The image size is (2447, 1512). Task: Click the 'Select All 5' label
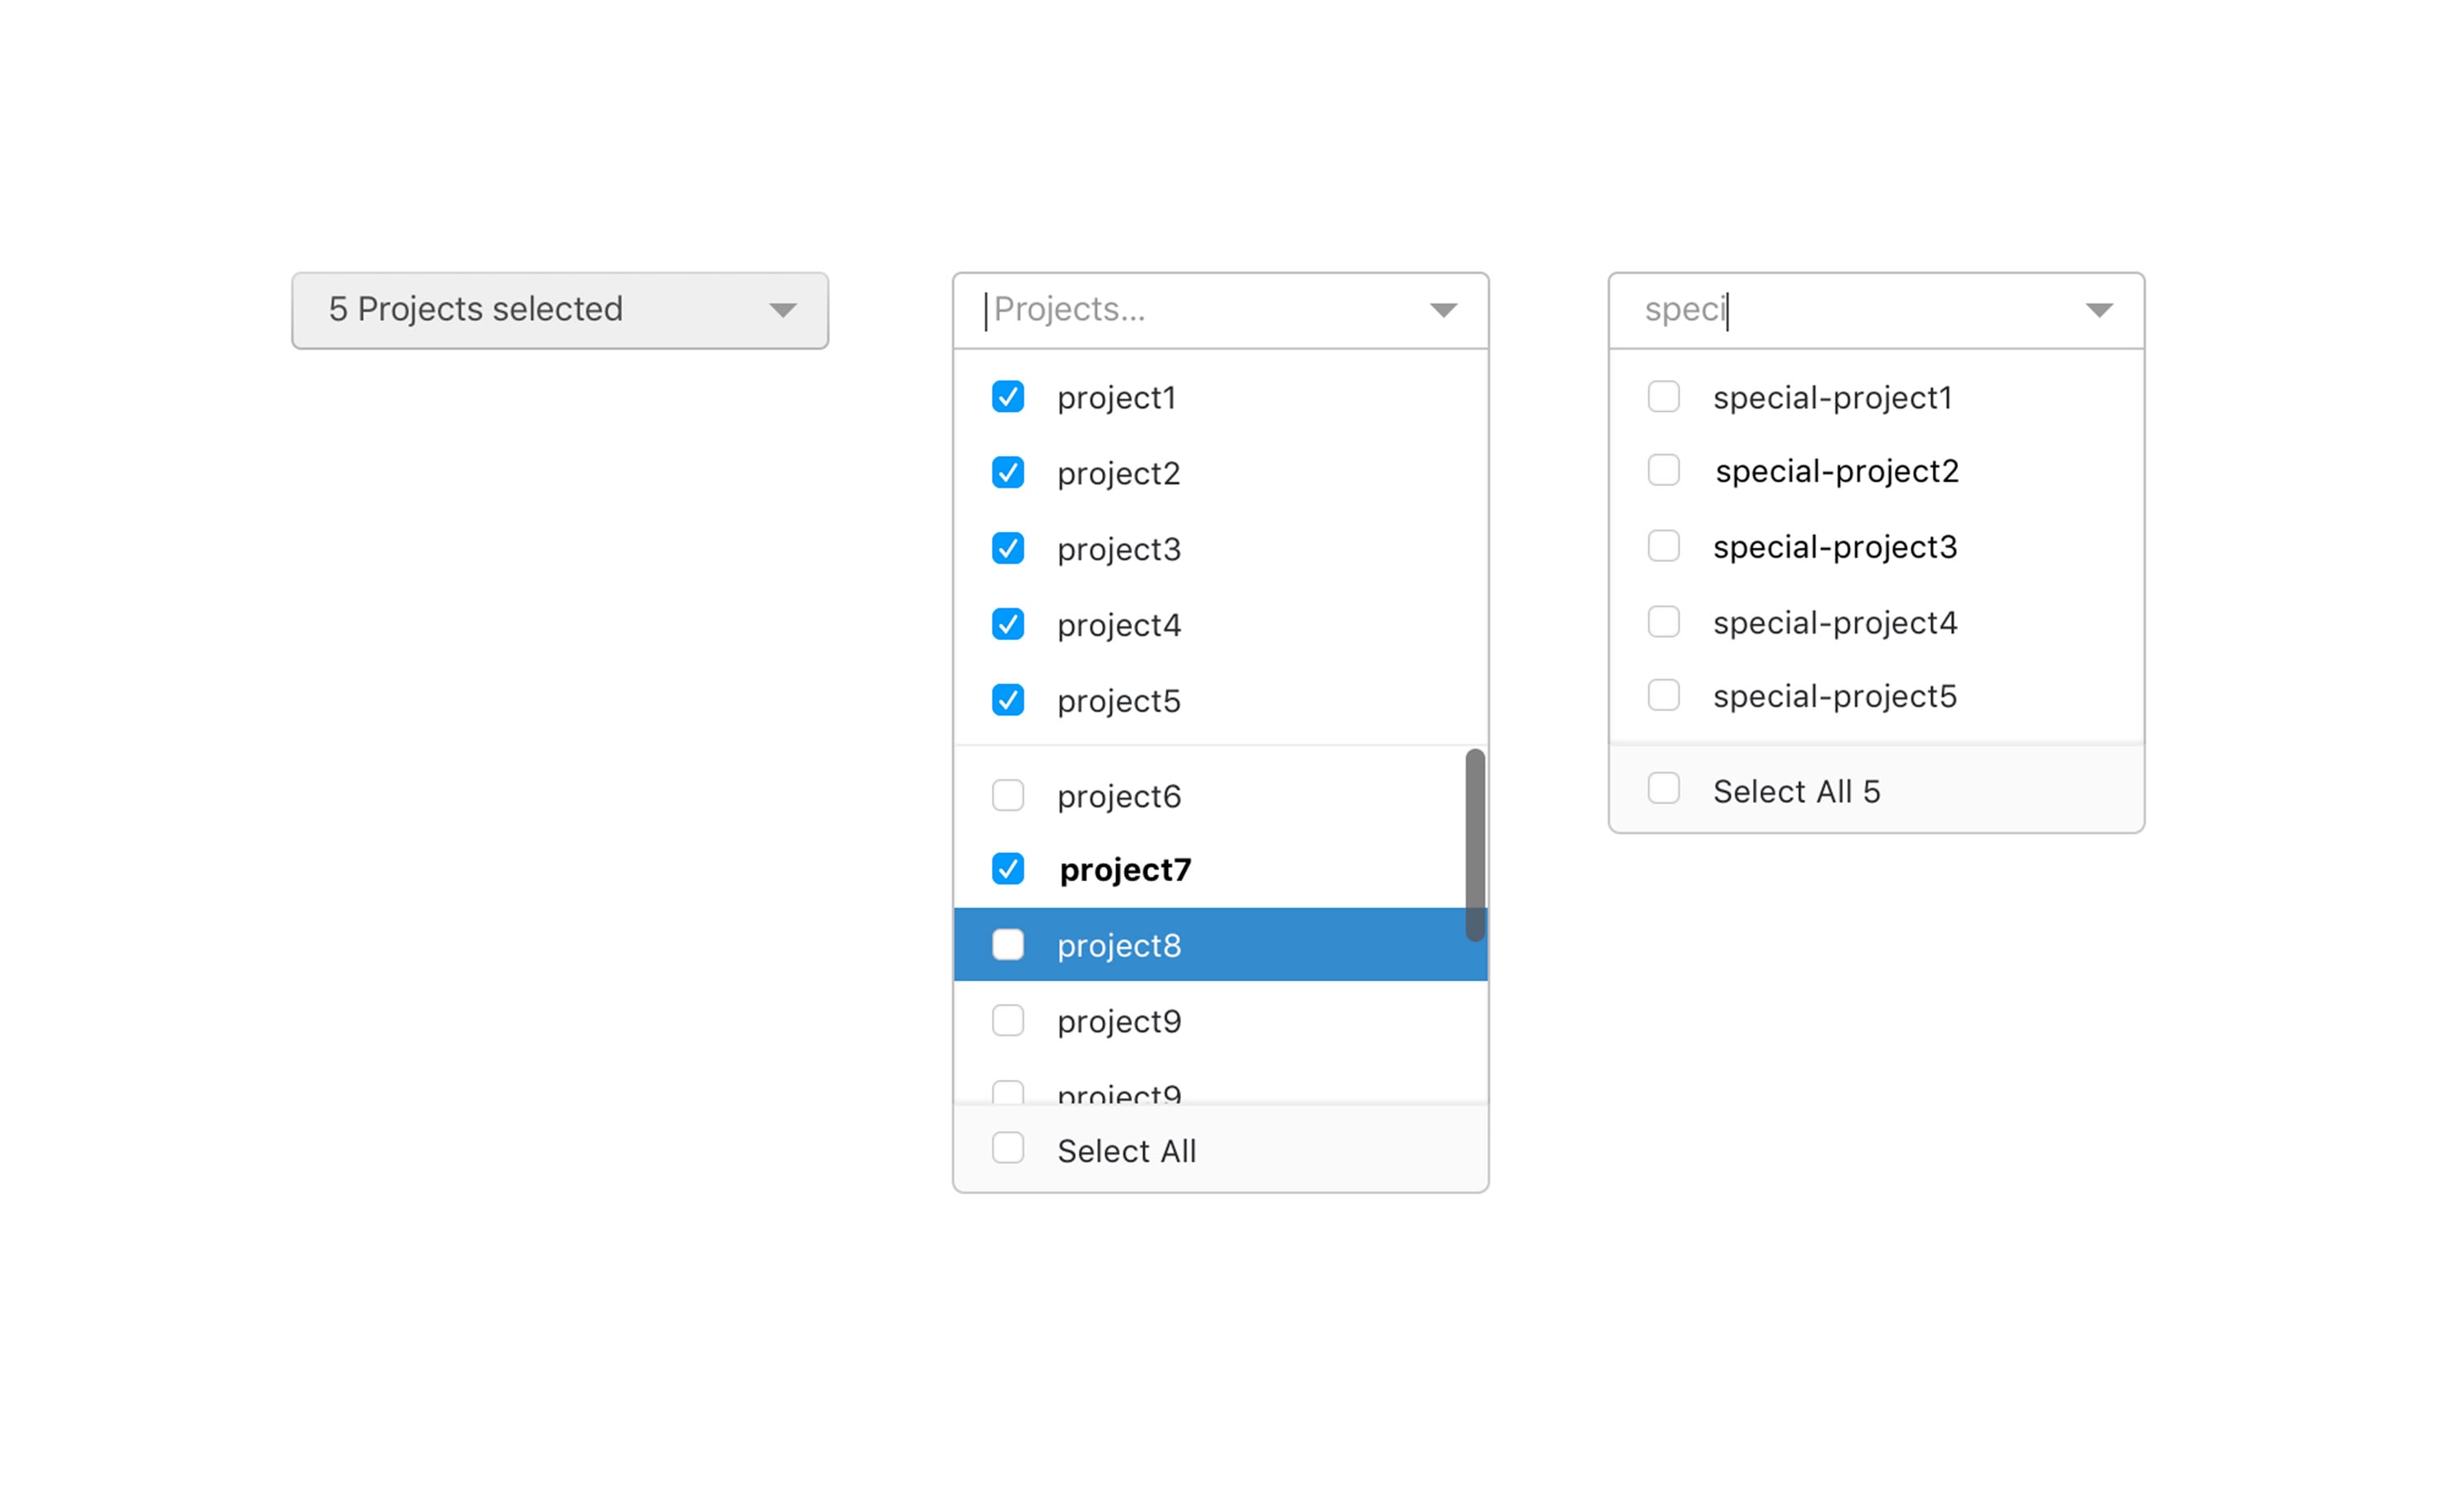(1797, 791)
